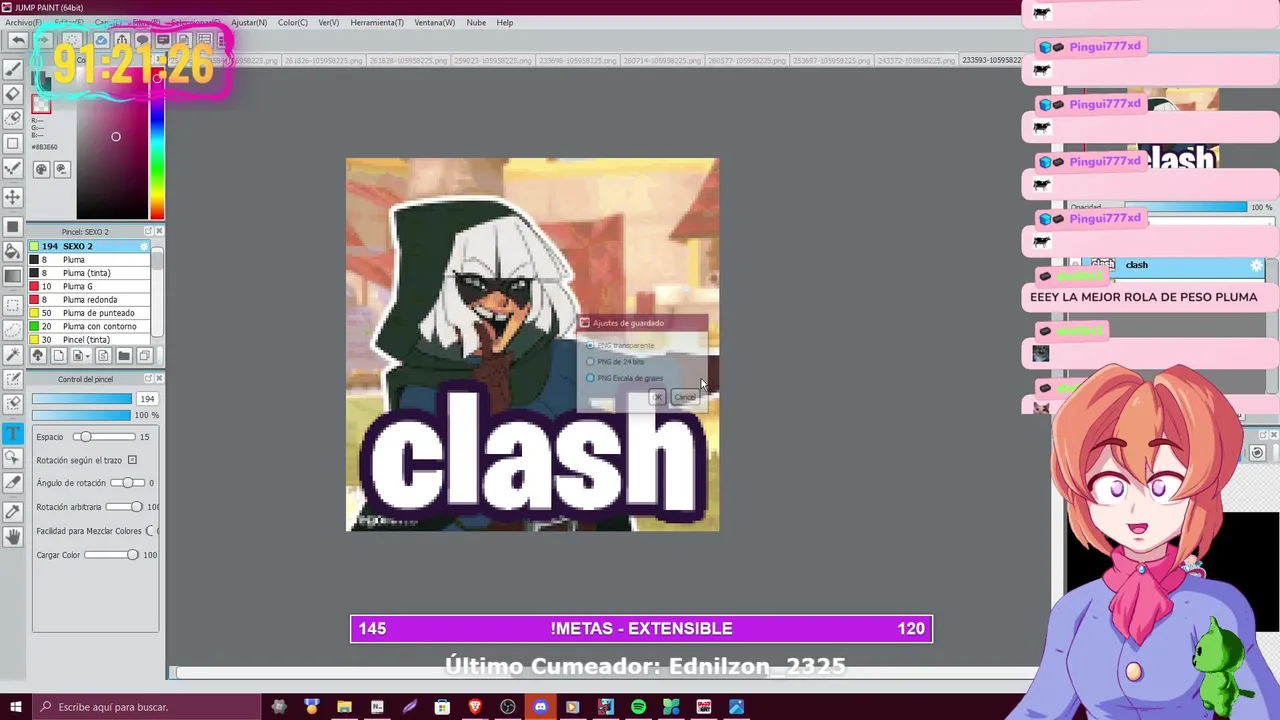Click the cloud brush download icon
This screenshot has width=1280, height=720.
(x=38, y=355)
